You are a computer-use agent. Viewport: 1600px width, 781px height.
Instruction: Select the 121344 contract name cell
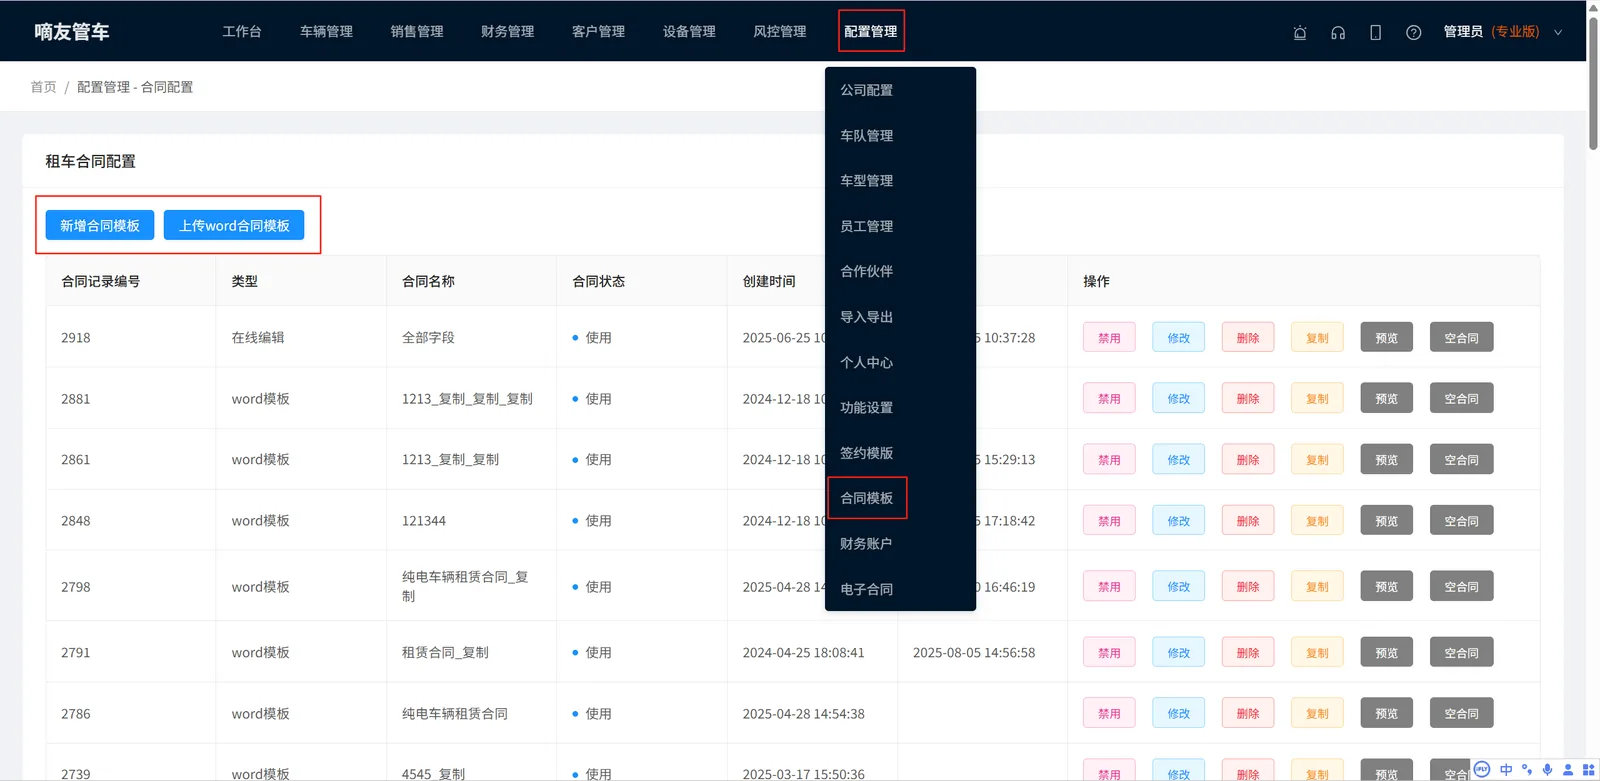click(x=424, y=521)
